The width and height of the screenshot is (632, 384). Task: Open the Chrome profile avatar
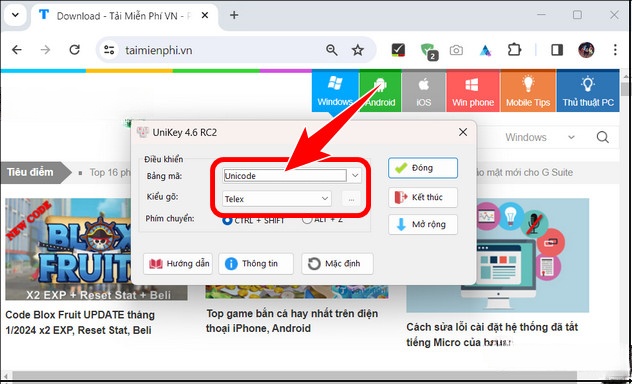586,50
